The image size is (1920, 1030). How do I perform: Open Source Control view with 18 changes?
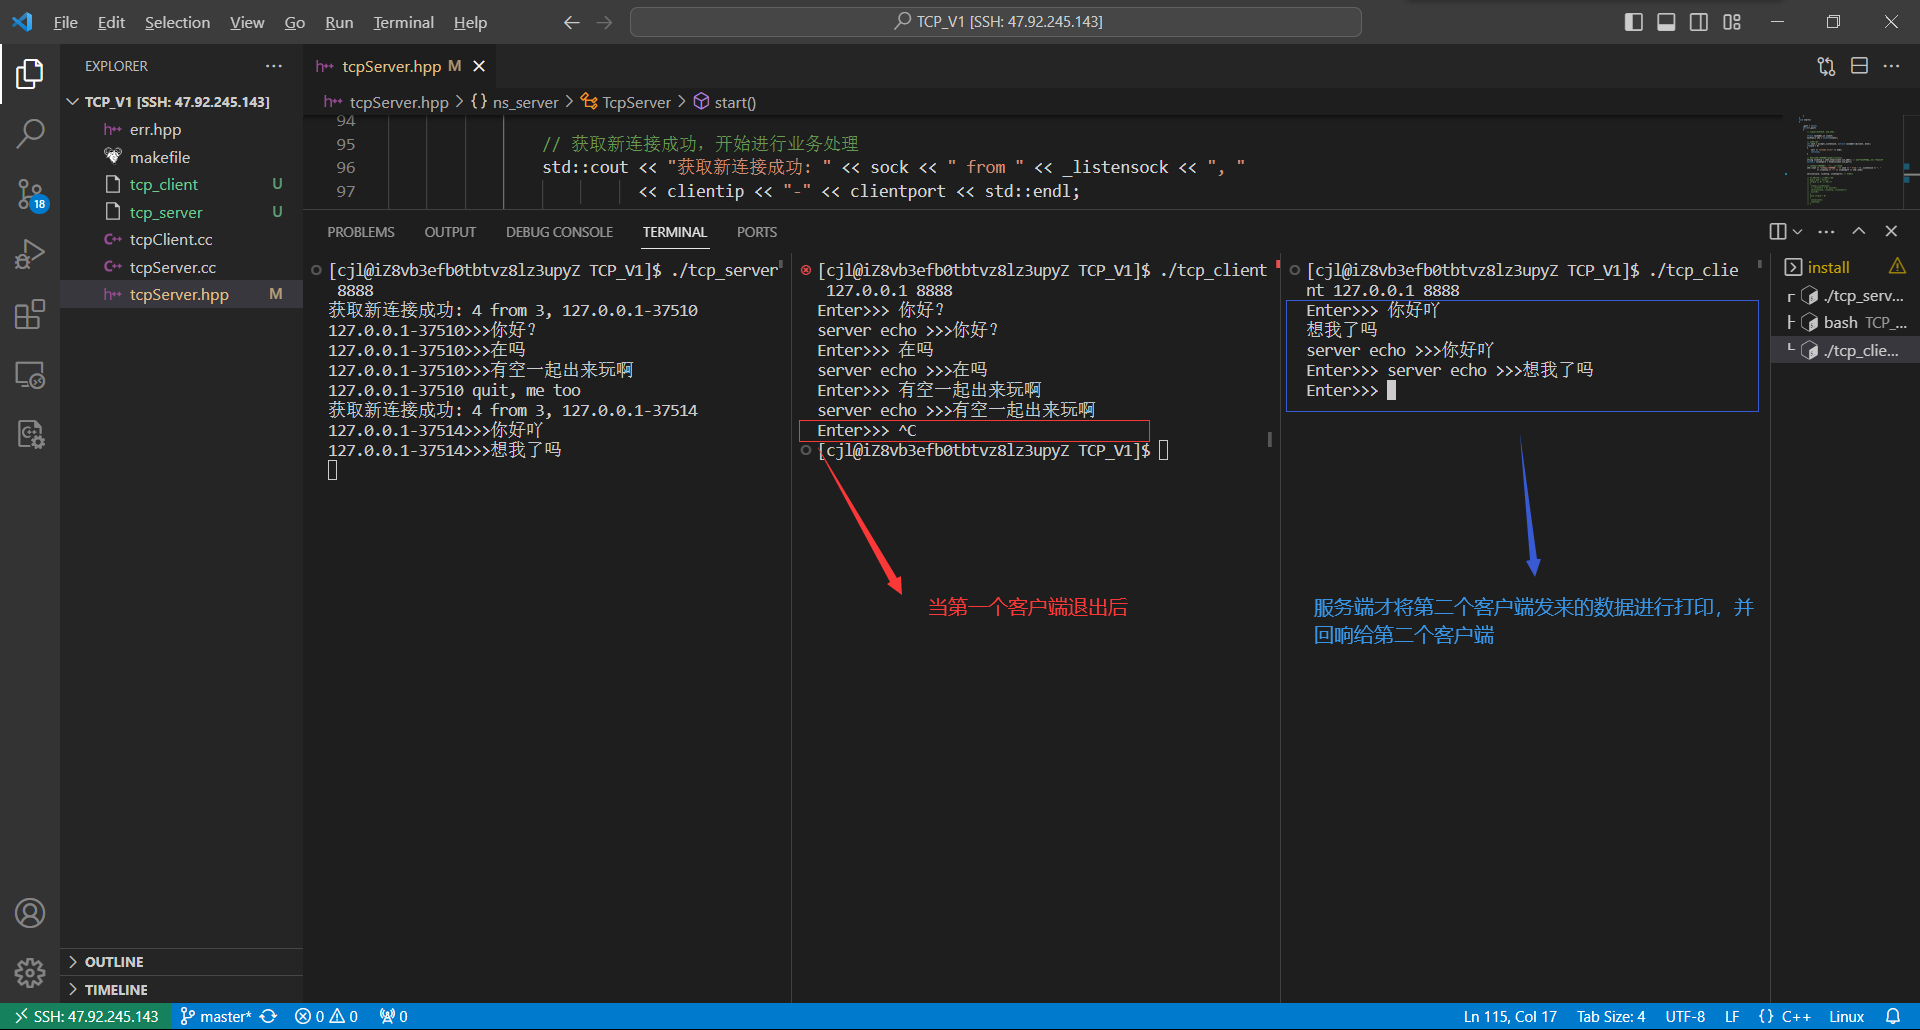[x=30, y=194]
